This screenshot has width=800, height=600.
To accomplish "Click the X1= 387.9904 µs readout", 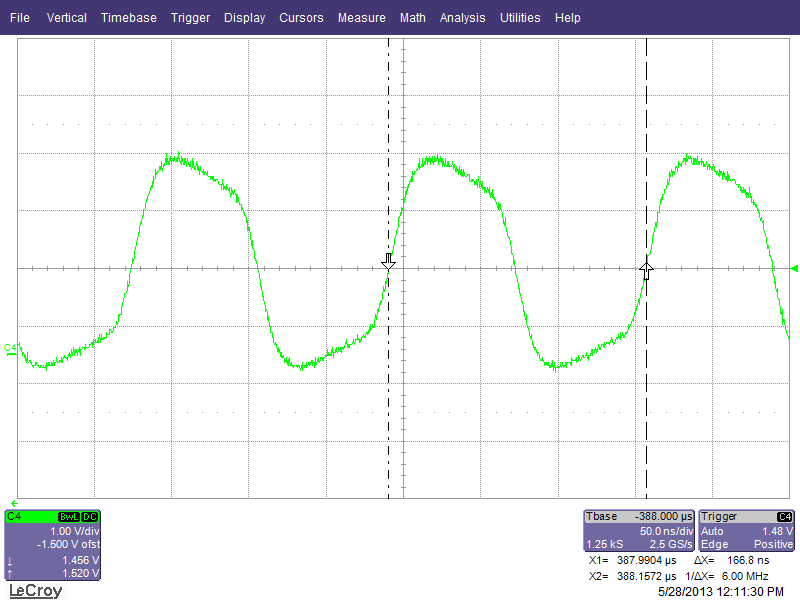I will point(633,560).
